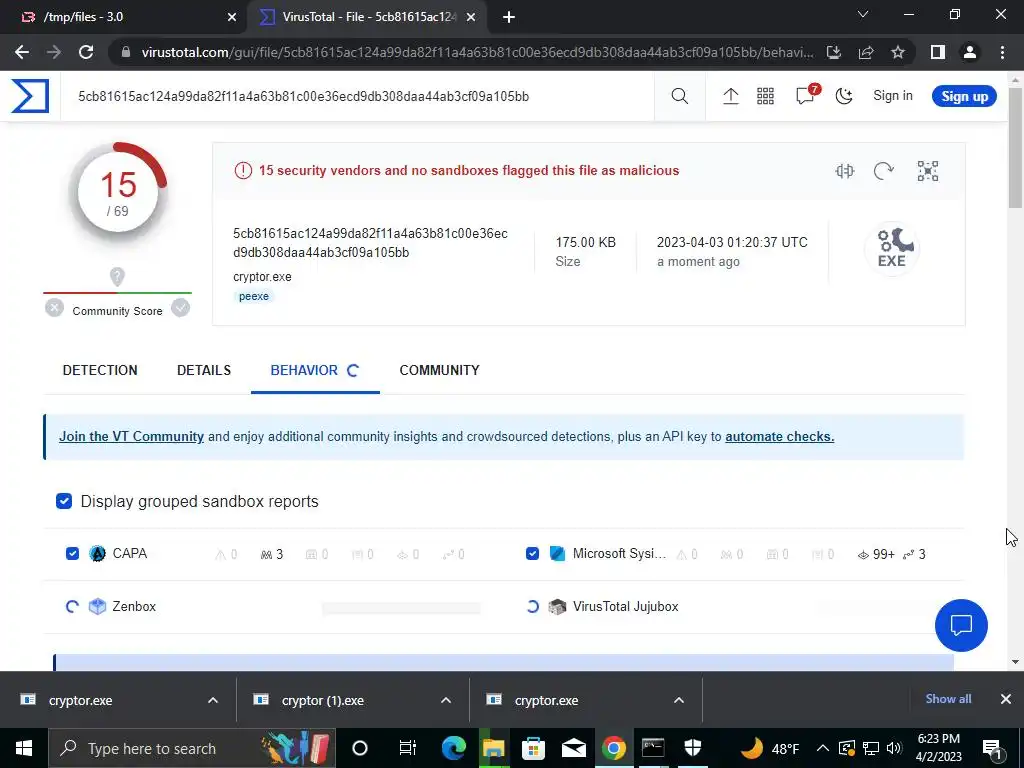This screenshot has height=768, width=1024.
Task: Switch to the /tmp/files - 3.0 browser tab
Action: tap(123, 17)
